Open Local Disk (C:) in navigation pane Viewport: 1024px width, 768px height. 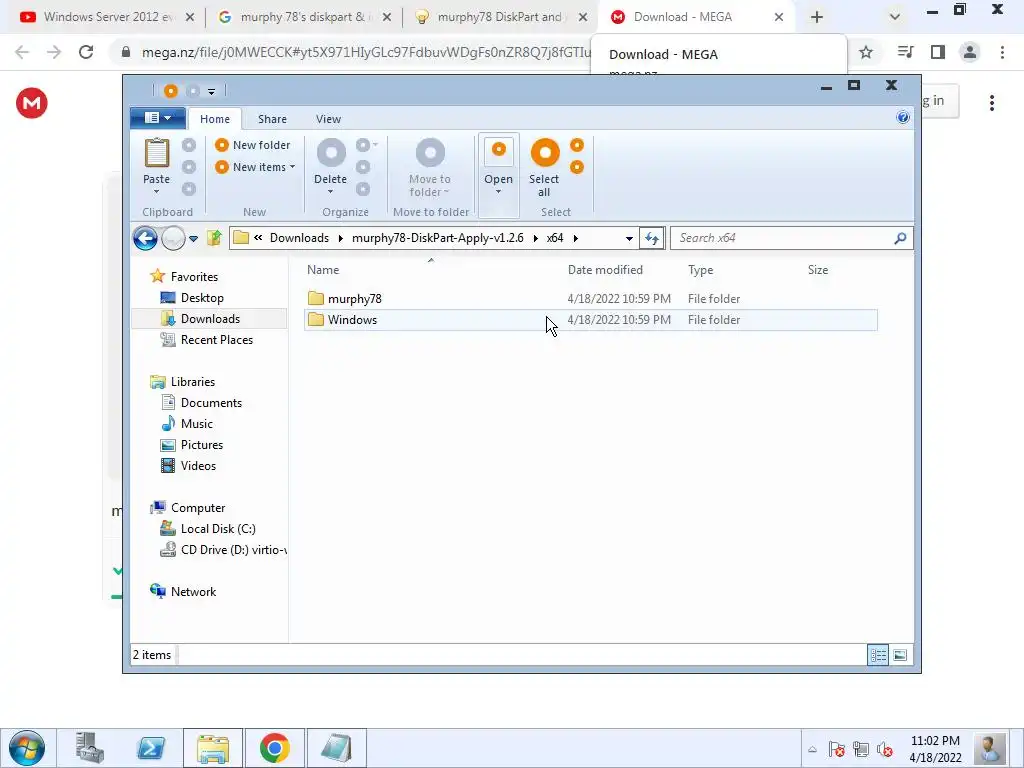(217, 529)
